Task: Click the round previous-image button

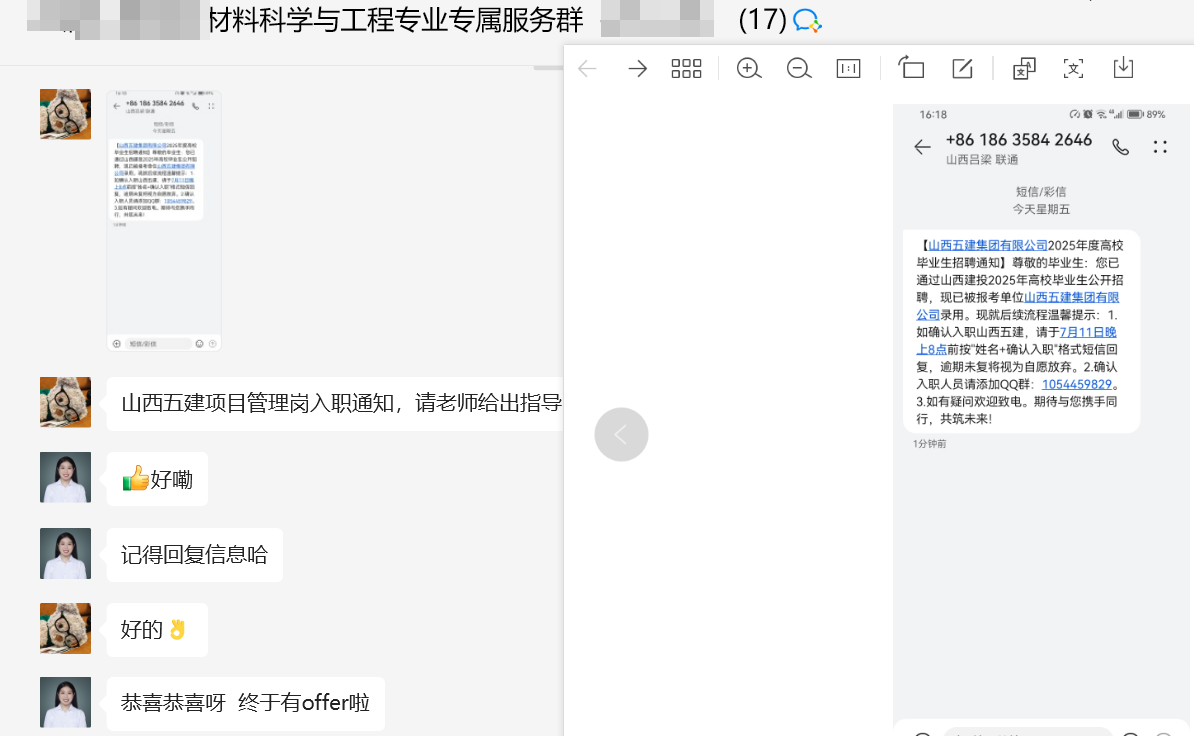Action: (621, 435)
